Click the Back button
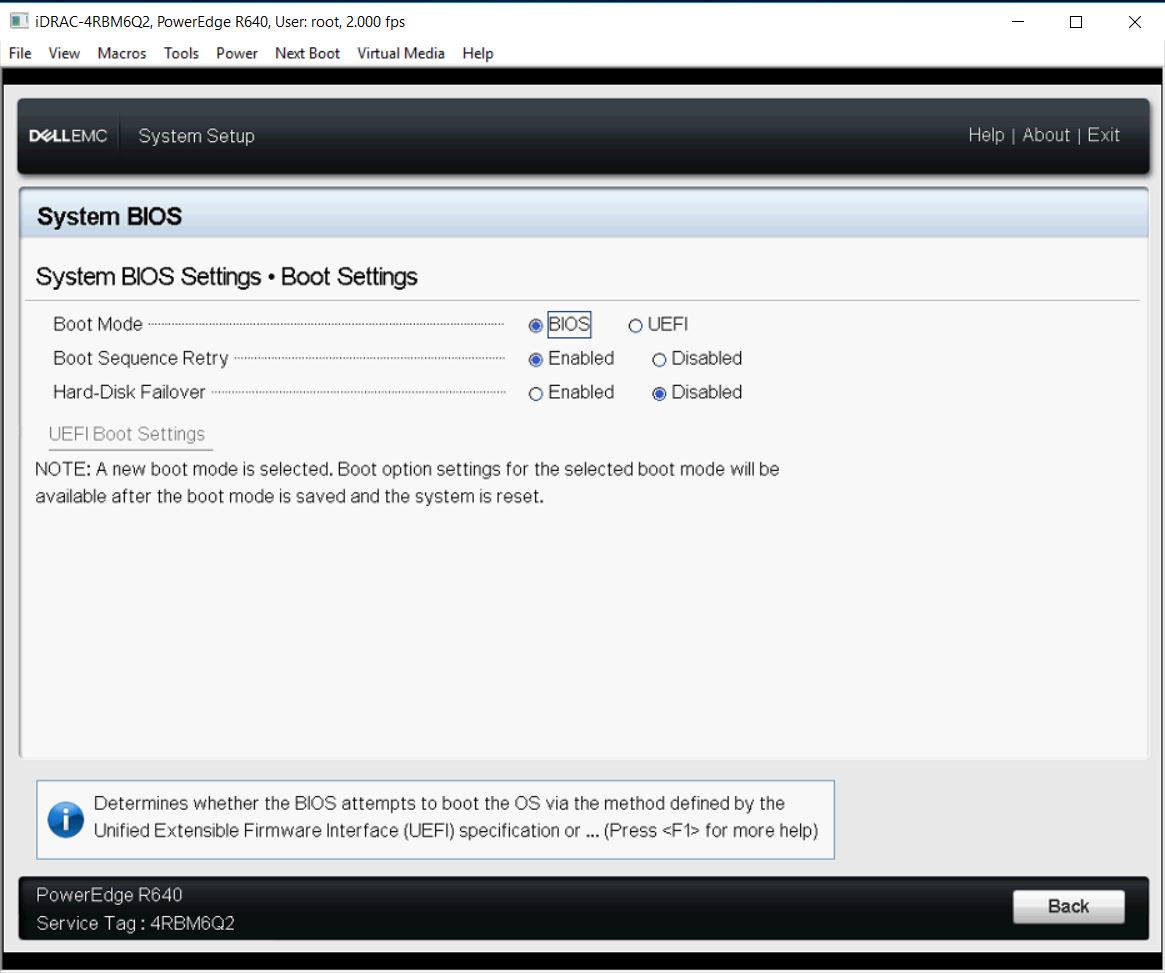1165x973 pixels. (1069, 907)
